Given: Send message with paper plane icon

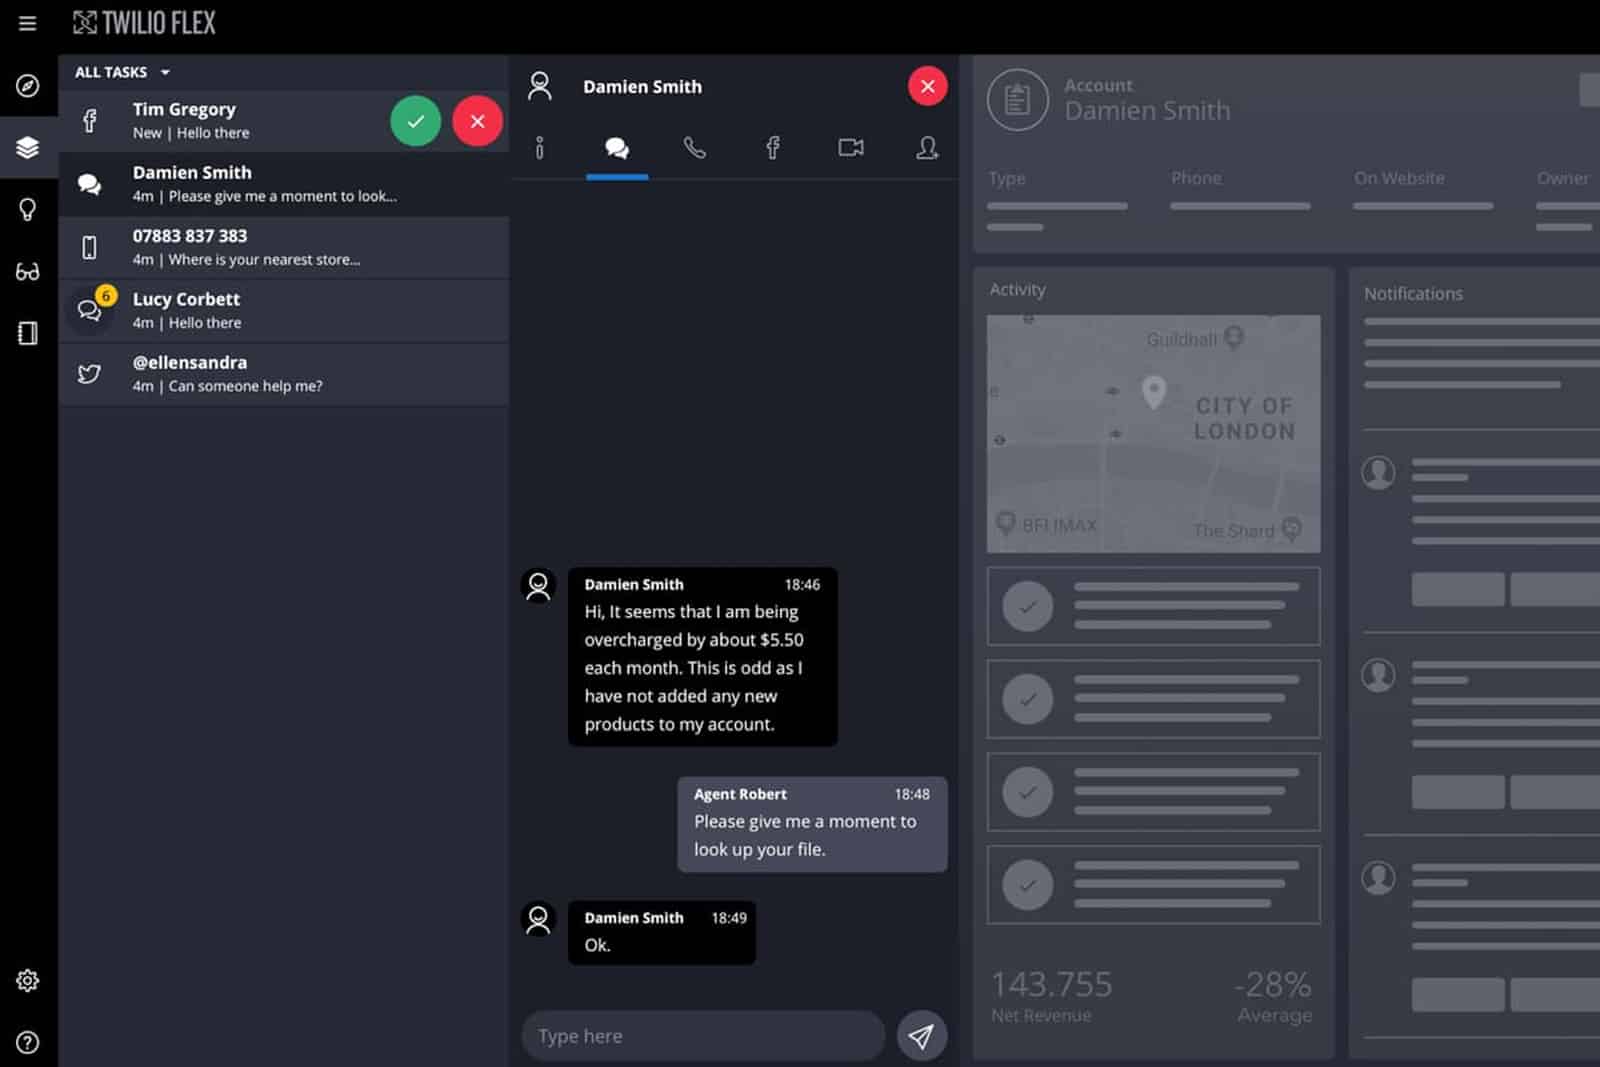Looking at the screenshot, I should pos(921,1036).
